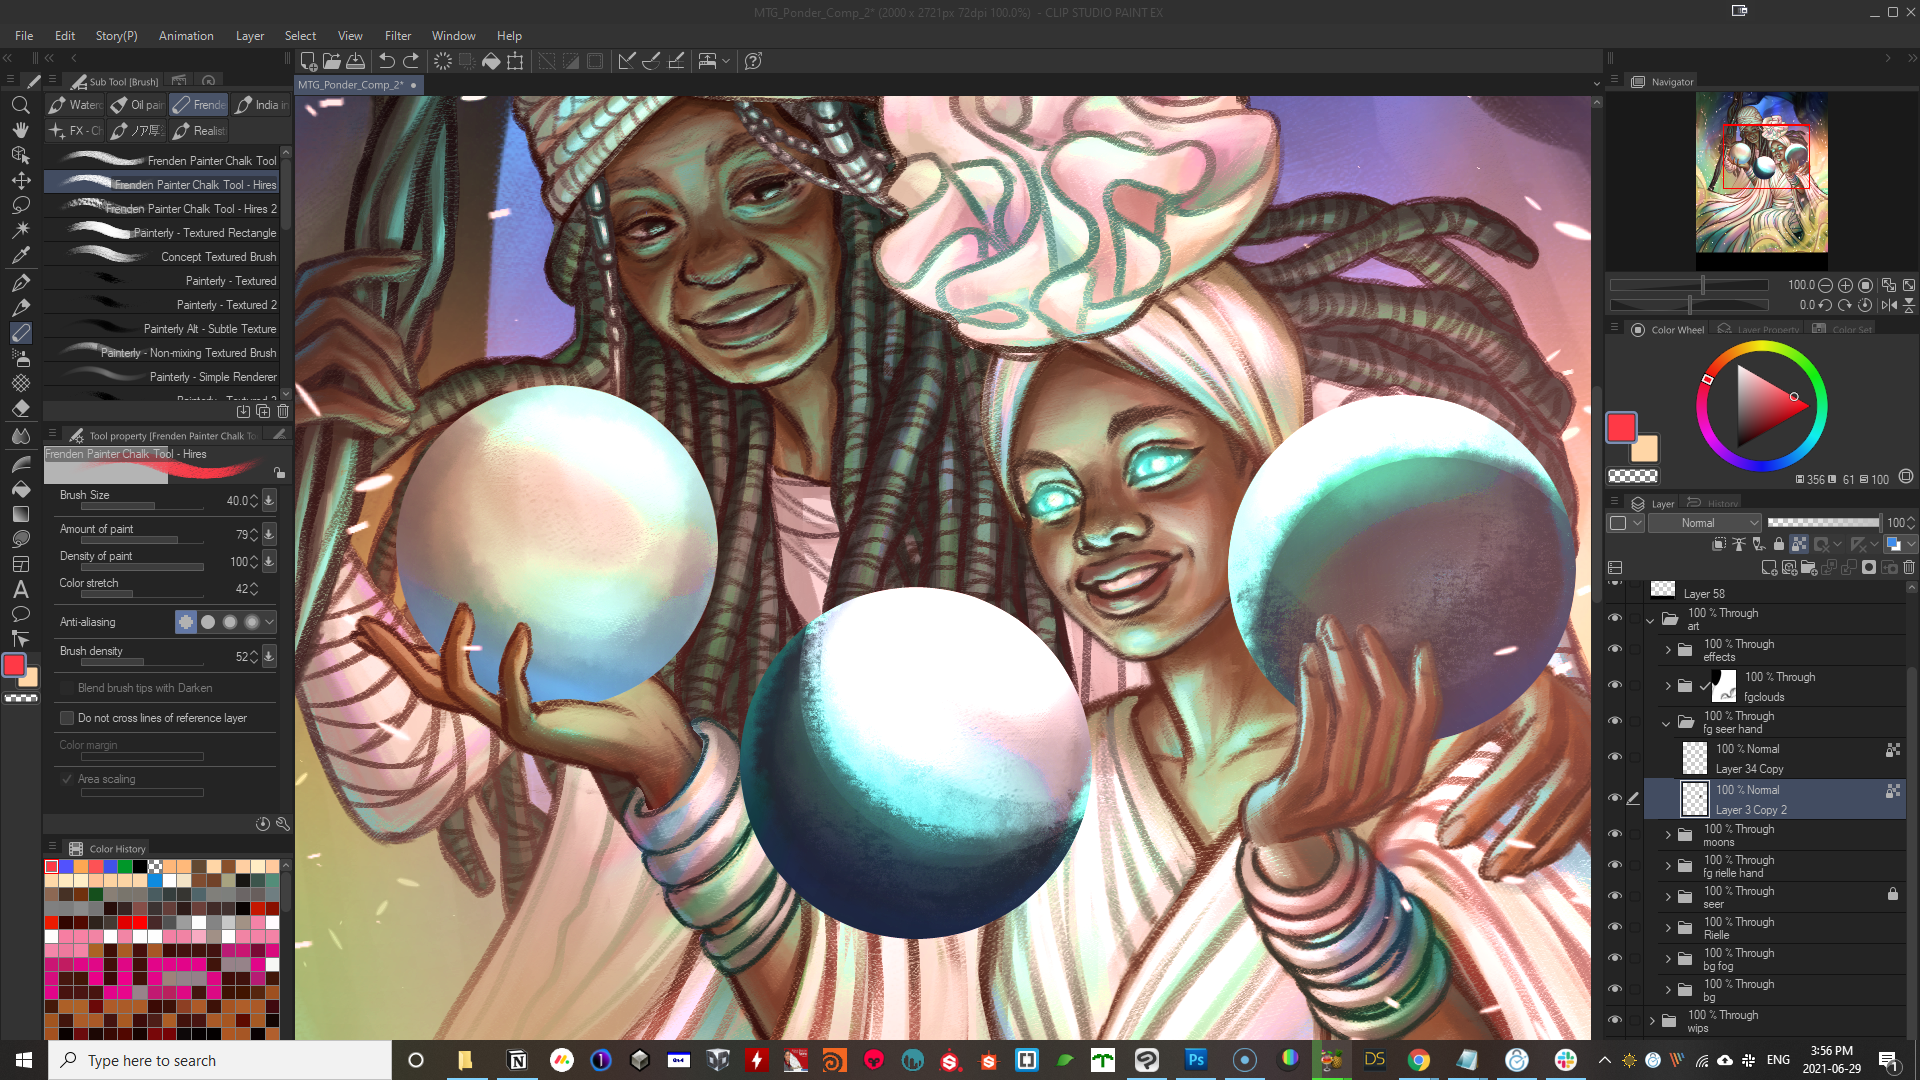Select the Oil paint sub tool group
The height and width of the screenshot is (1080, 1920).
click(137, 105)
